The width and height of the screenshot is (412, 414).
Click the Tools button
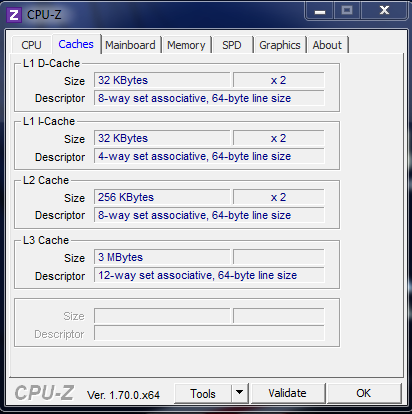203,393
